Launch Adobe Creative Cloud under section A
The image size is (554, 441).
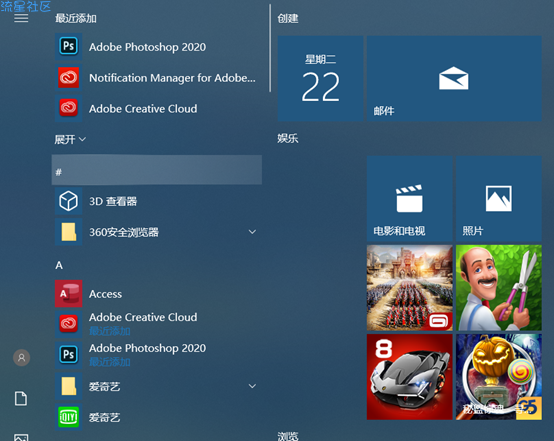[x=143, y=317]
